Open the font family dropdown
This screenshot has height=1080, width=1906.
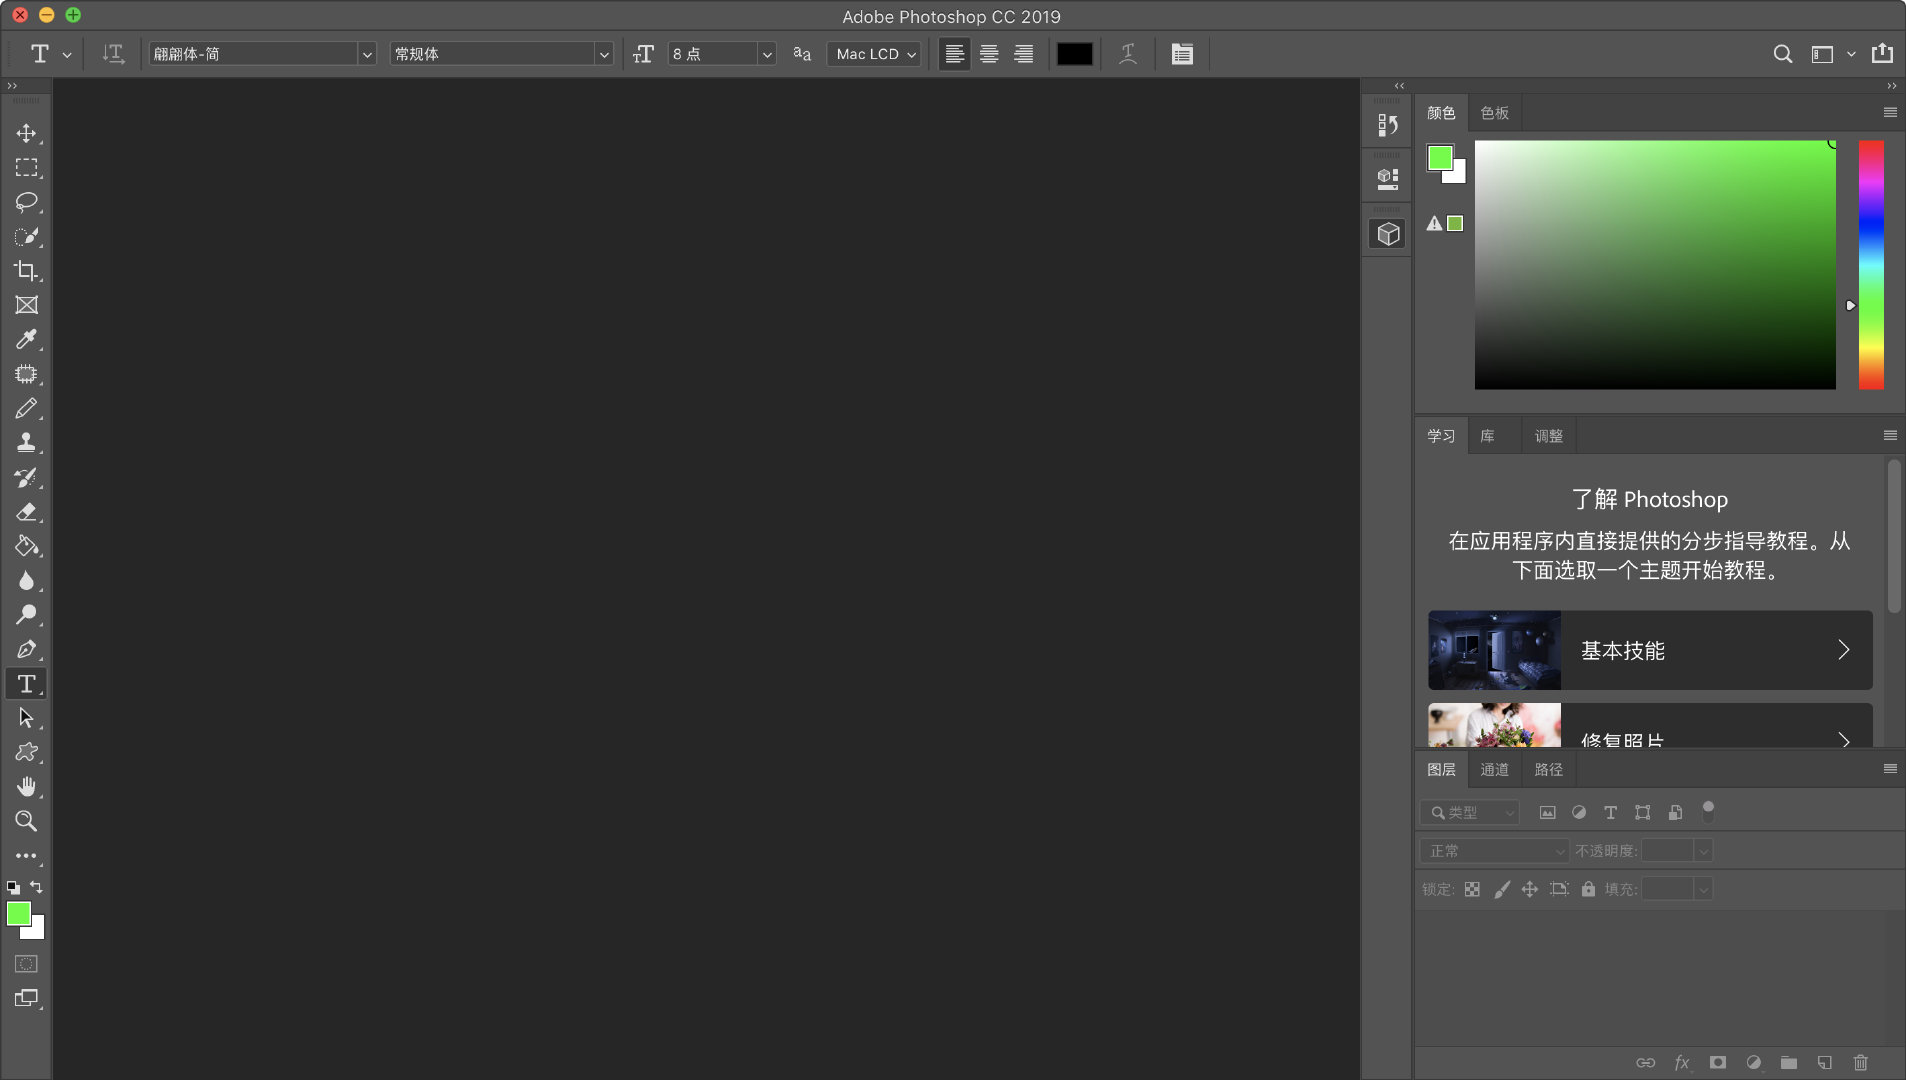(x=367, y=54)
